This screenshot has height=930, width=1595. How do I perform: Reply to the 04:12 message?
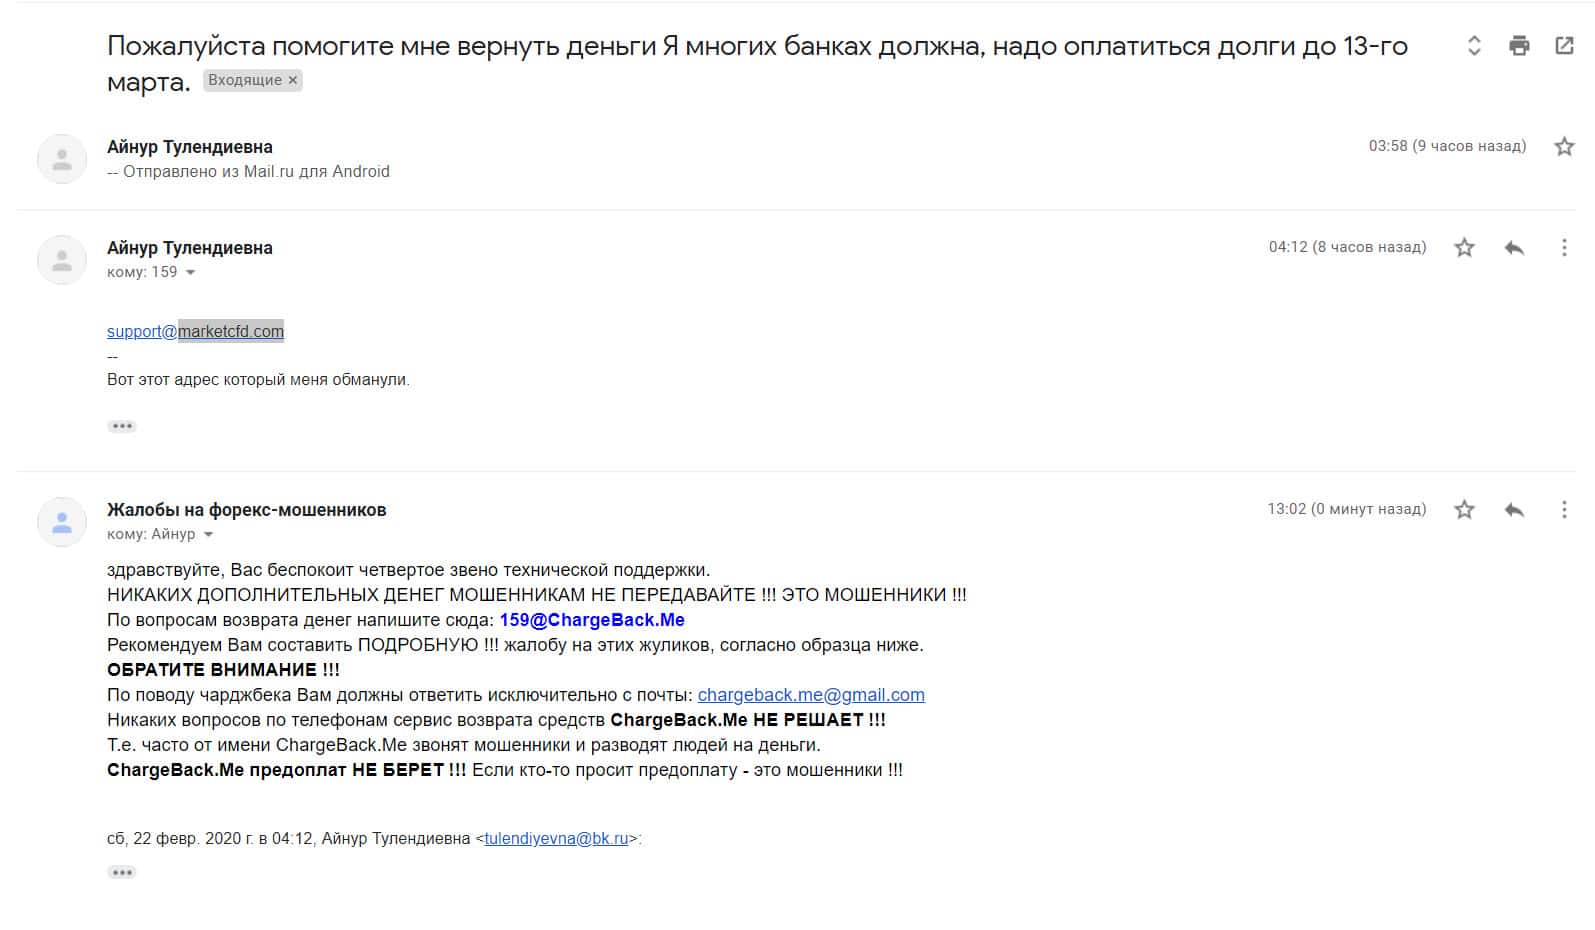pyautogui.click(x=1514, y=248)
